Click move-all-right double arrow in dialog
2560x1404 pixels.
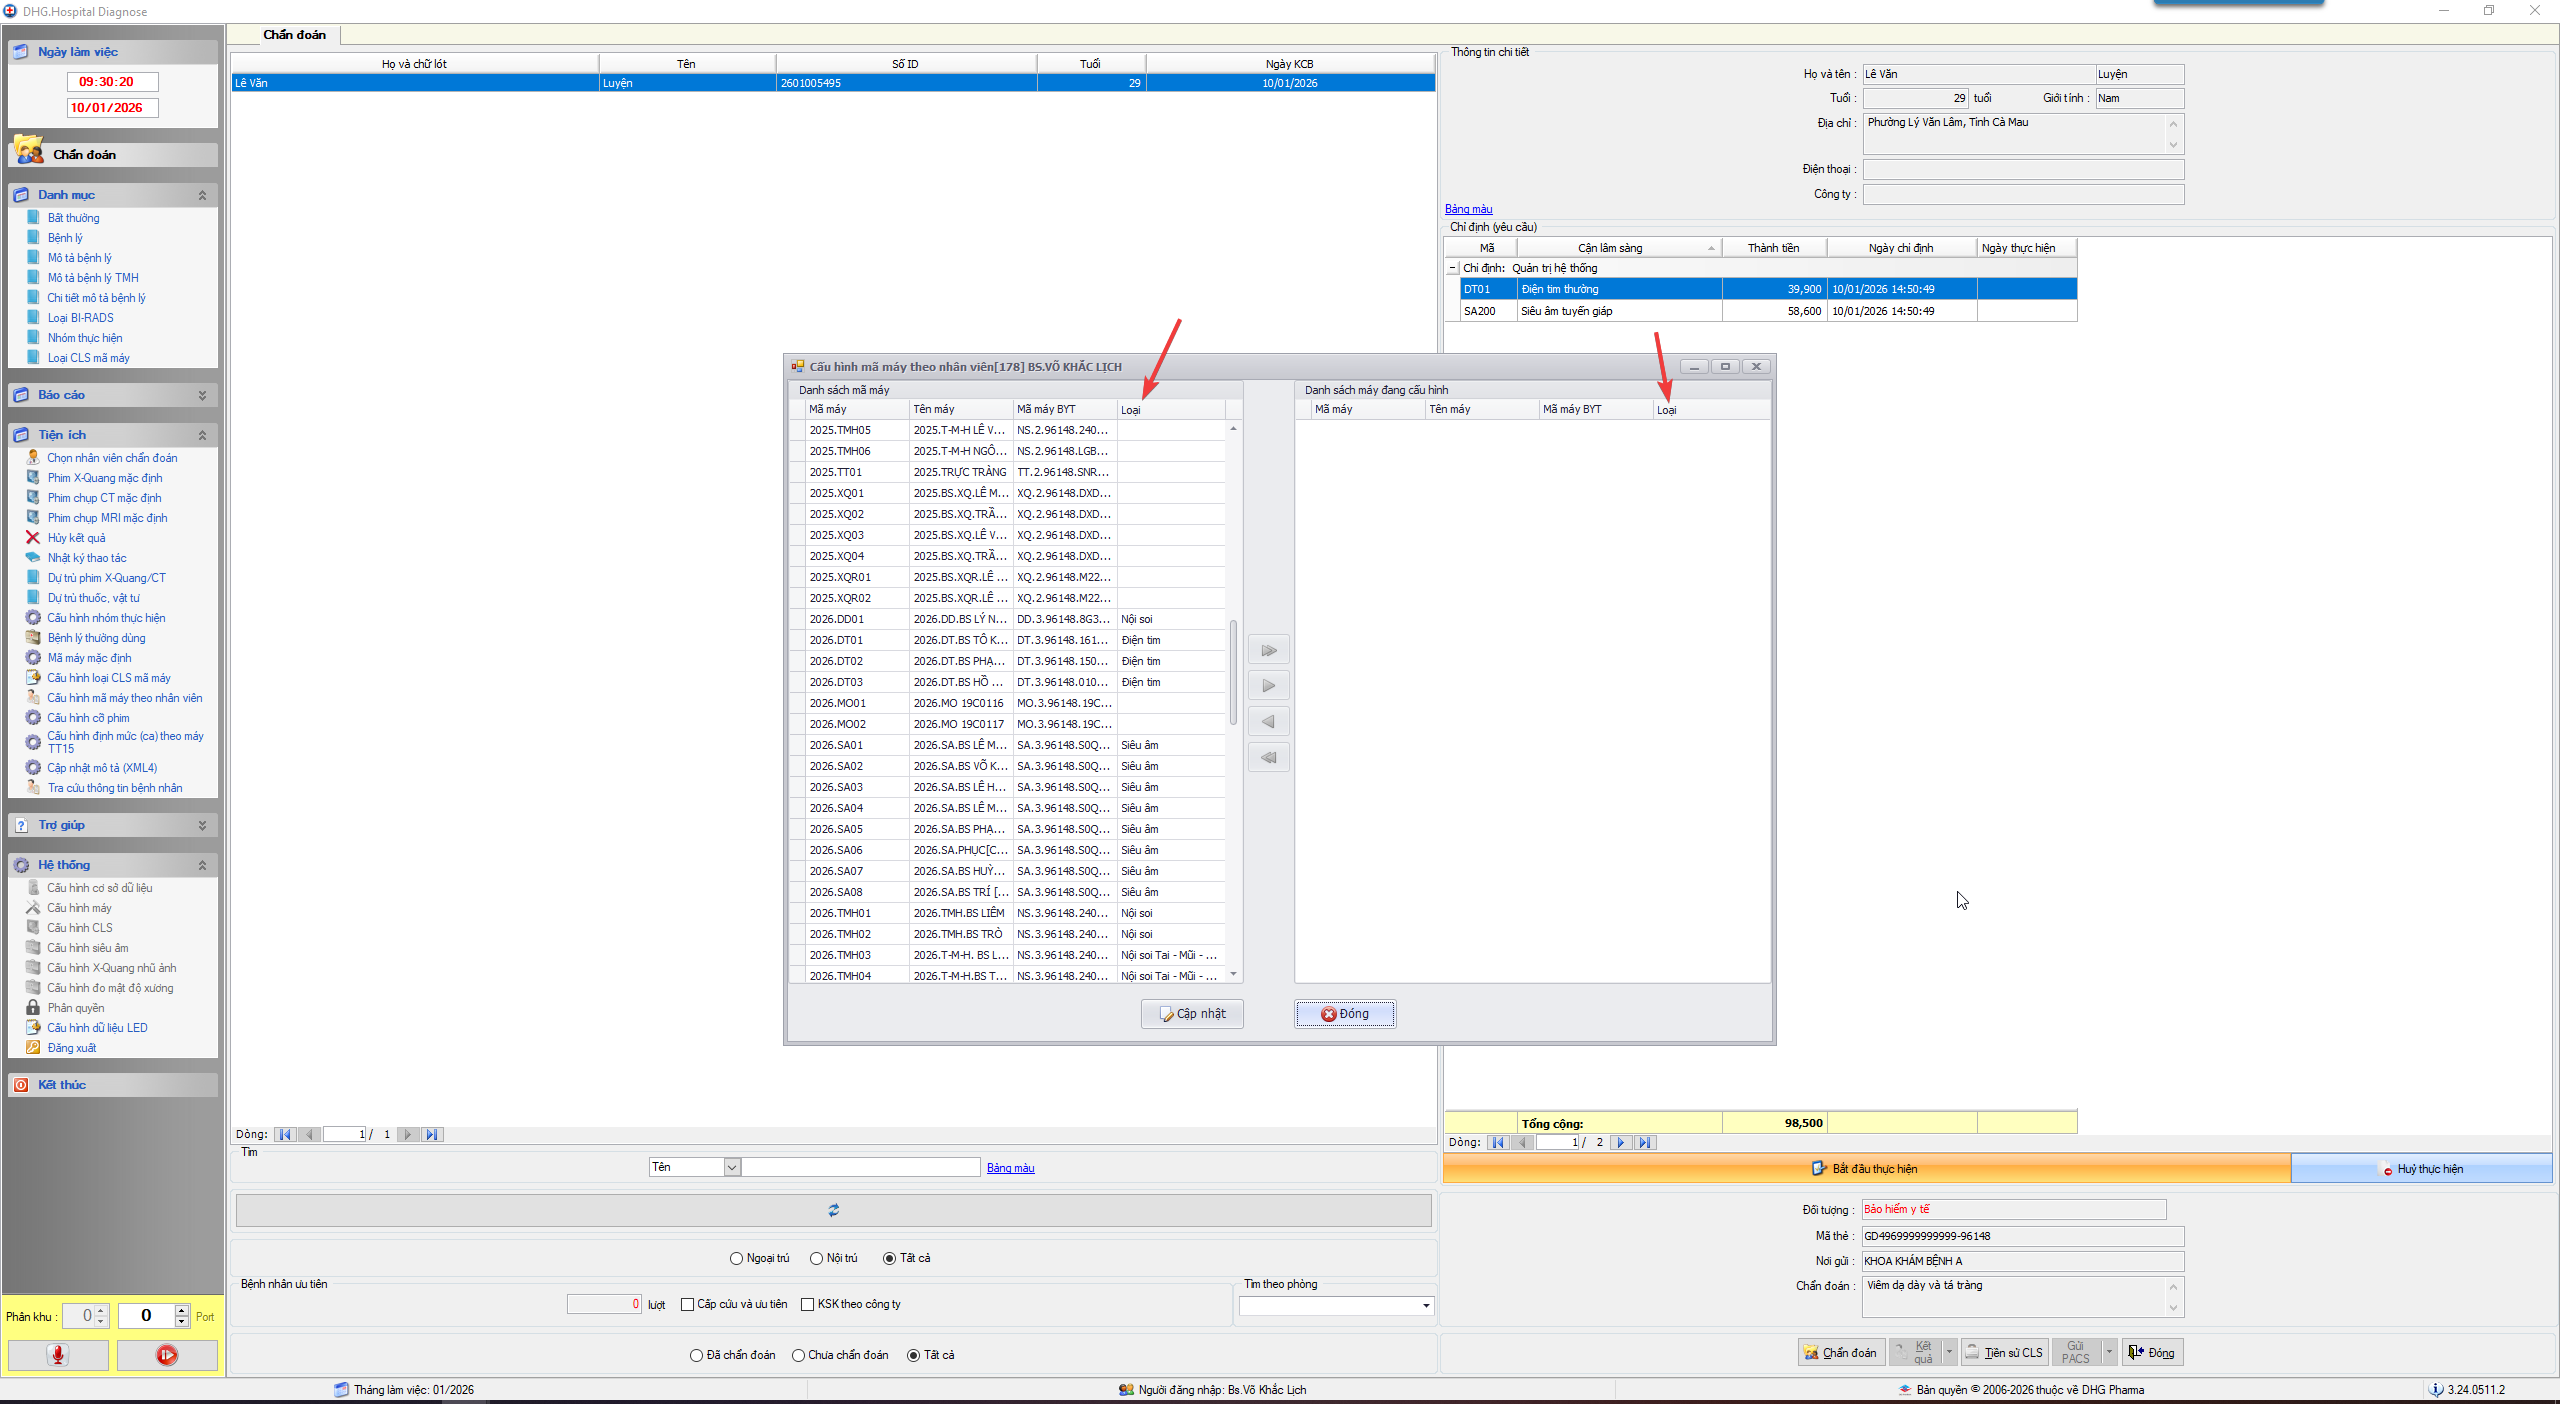(1269, 650)
